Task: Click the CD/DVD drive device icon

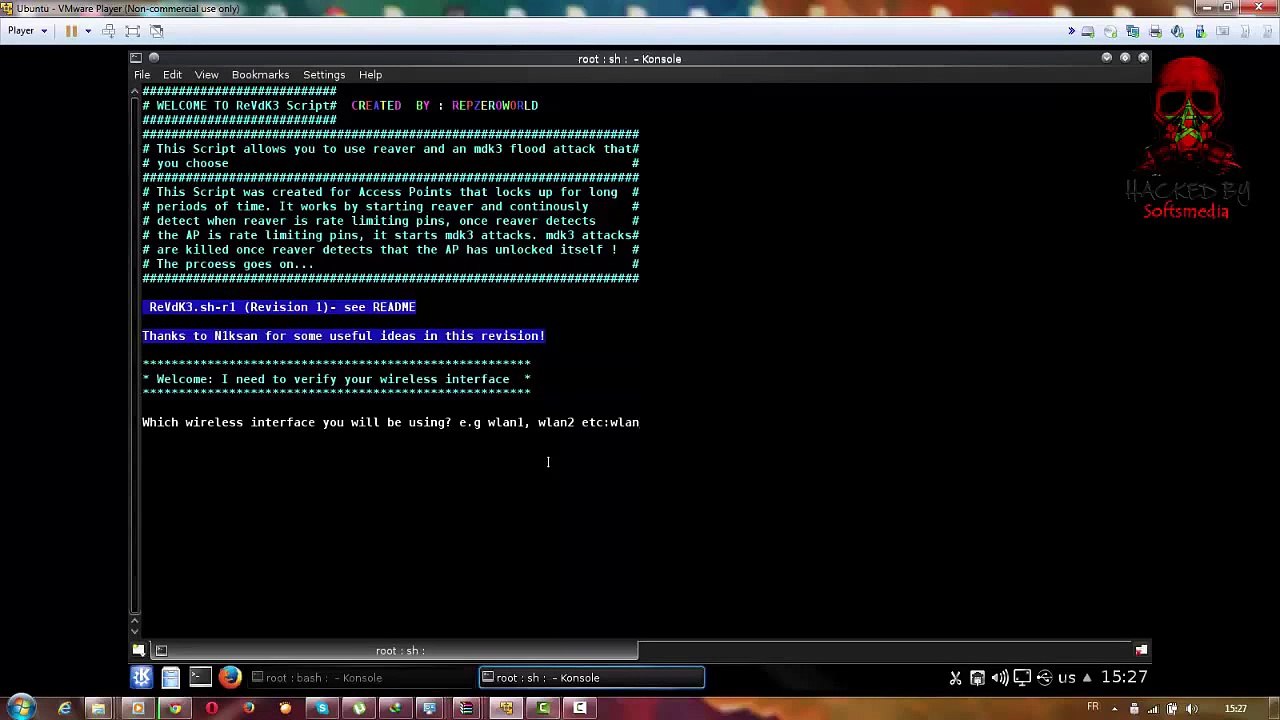Action: [x=1110, y=31]
